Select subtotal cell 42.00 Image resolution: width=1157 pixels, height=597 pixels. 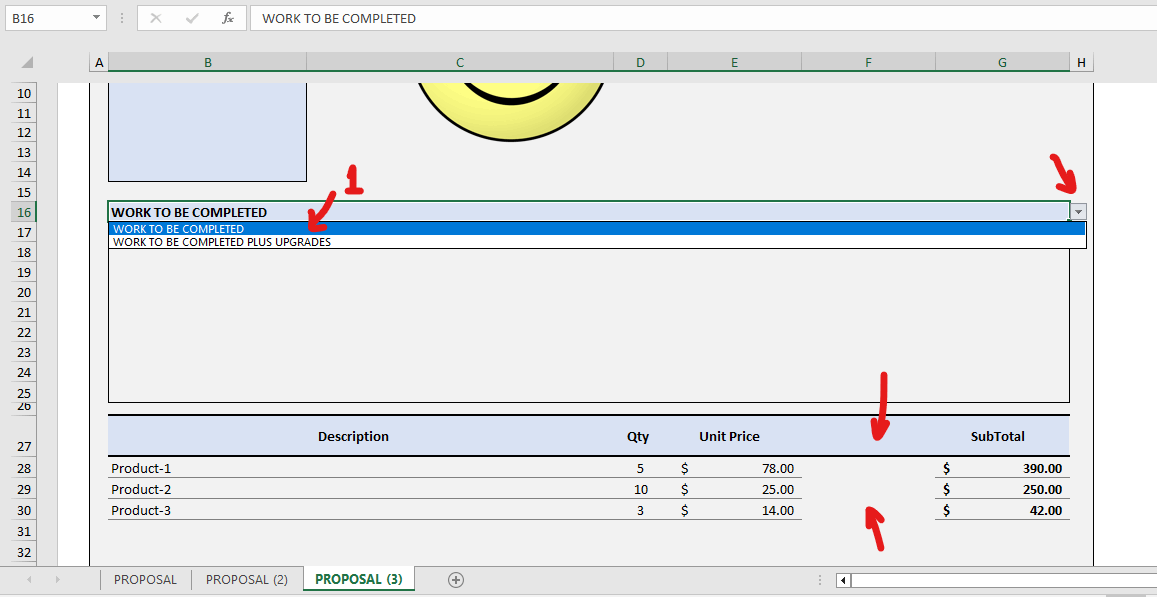(x=1002, y=510)
